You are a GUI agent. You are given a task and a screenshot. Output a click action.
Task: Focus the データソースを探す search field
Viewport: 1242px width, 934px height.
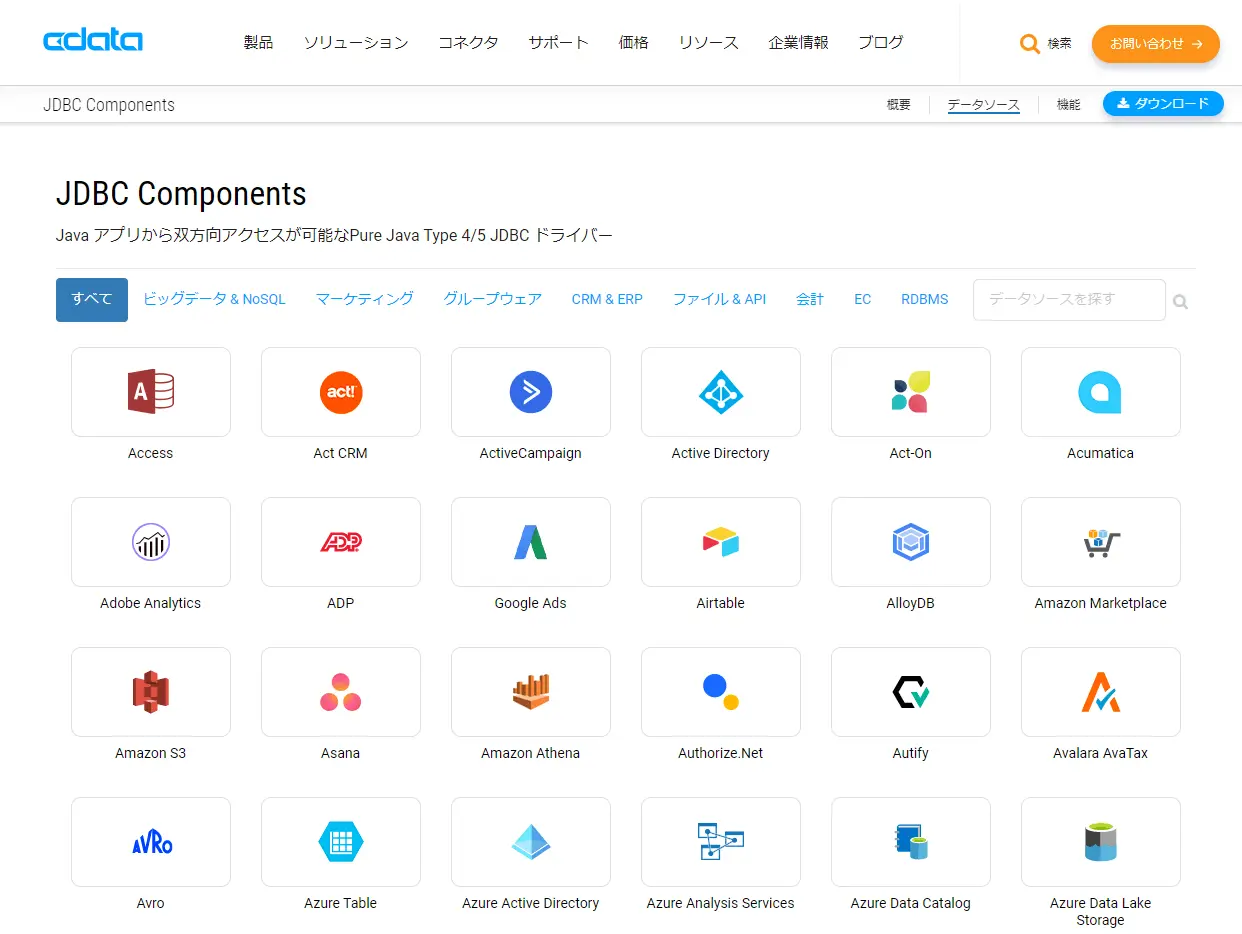[x=1069, y=300]
